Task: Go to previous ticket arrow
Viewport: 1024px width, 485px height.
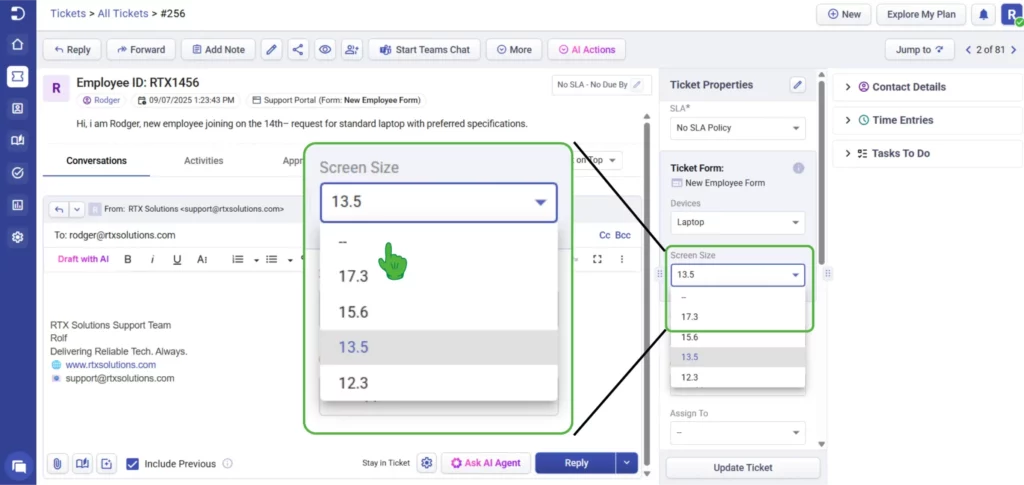Action: tap(968, 50)
